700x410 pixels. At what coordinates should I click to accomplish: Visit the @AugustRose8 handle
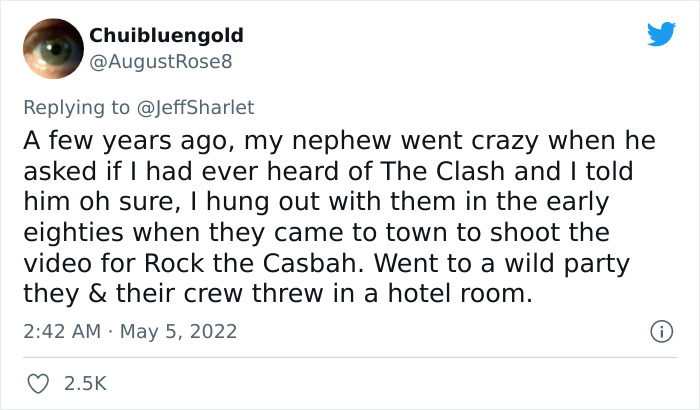[161, 61]
